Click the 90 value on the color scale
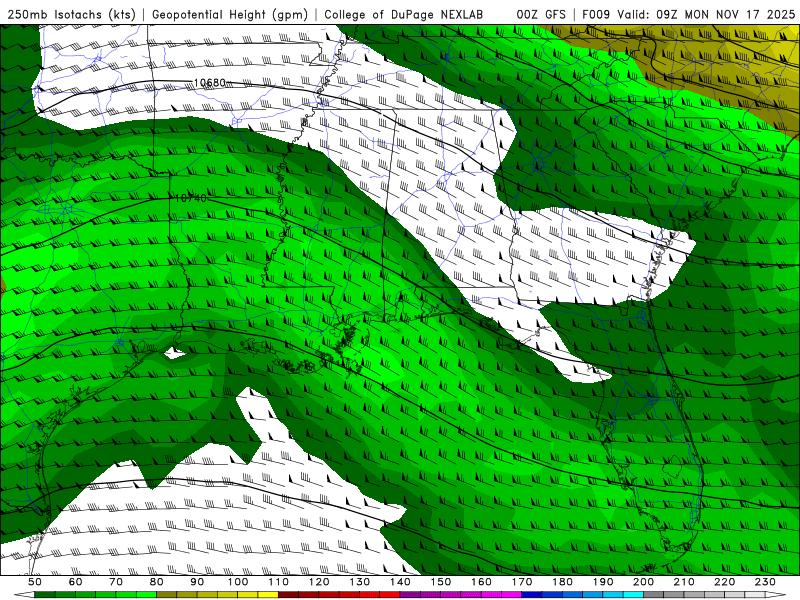The width and height of the screenshot is (800, 600). pyautogui.click(x=197, y=582)
